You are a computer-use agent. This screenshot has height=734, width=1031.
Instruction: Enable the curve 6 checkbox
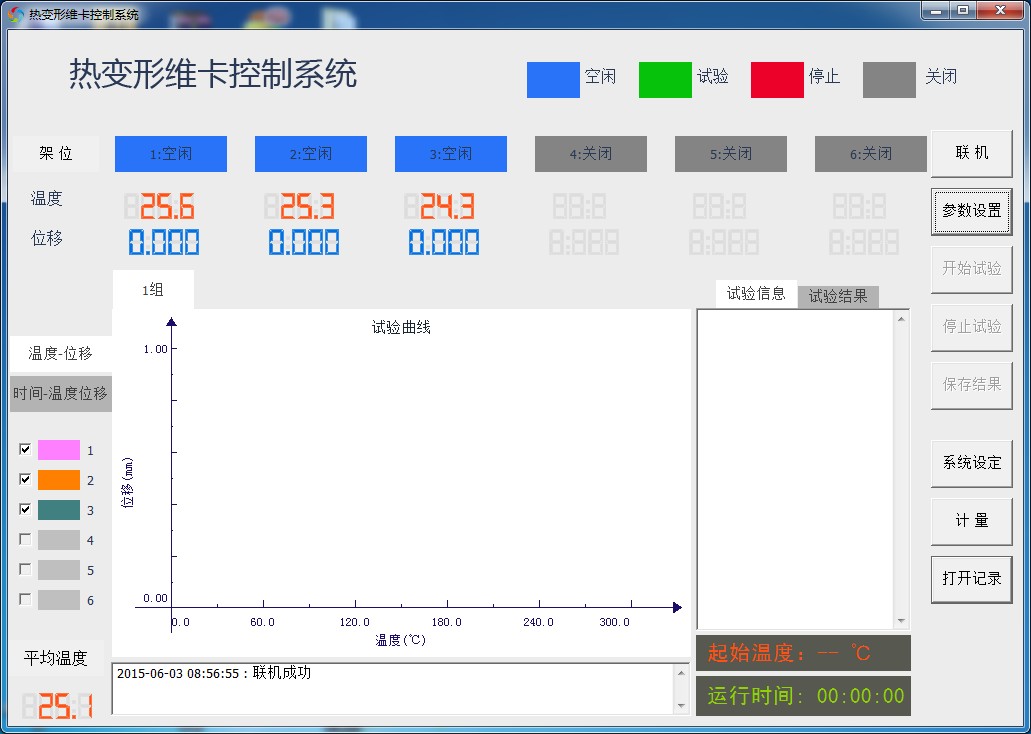(x=25, y=599)
